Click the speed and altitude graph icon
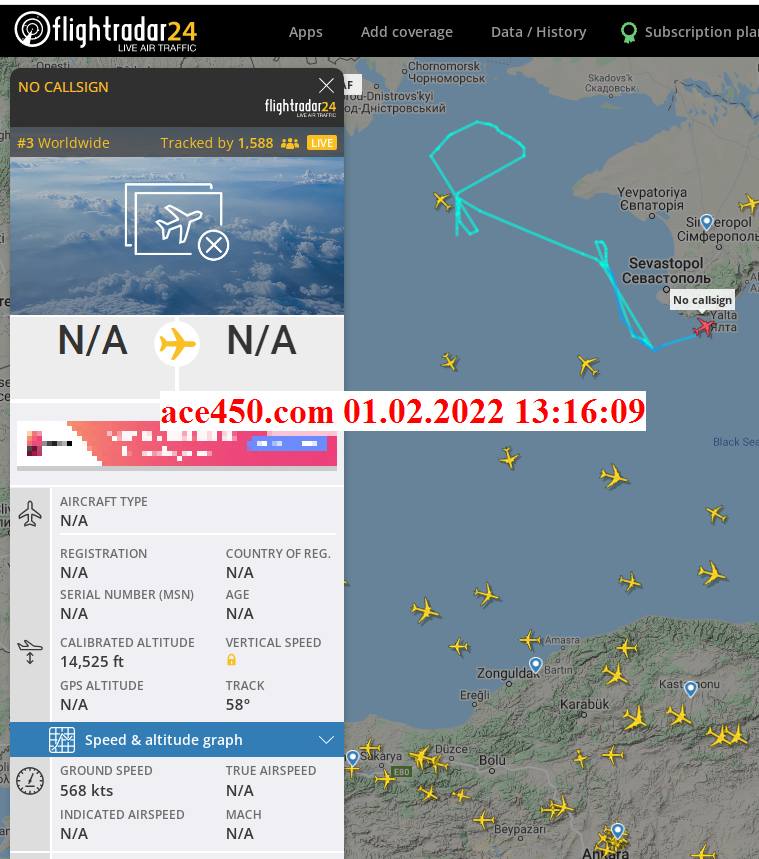Viewport: 759px width, 859px height. coord(62,740)
